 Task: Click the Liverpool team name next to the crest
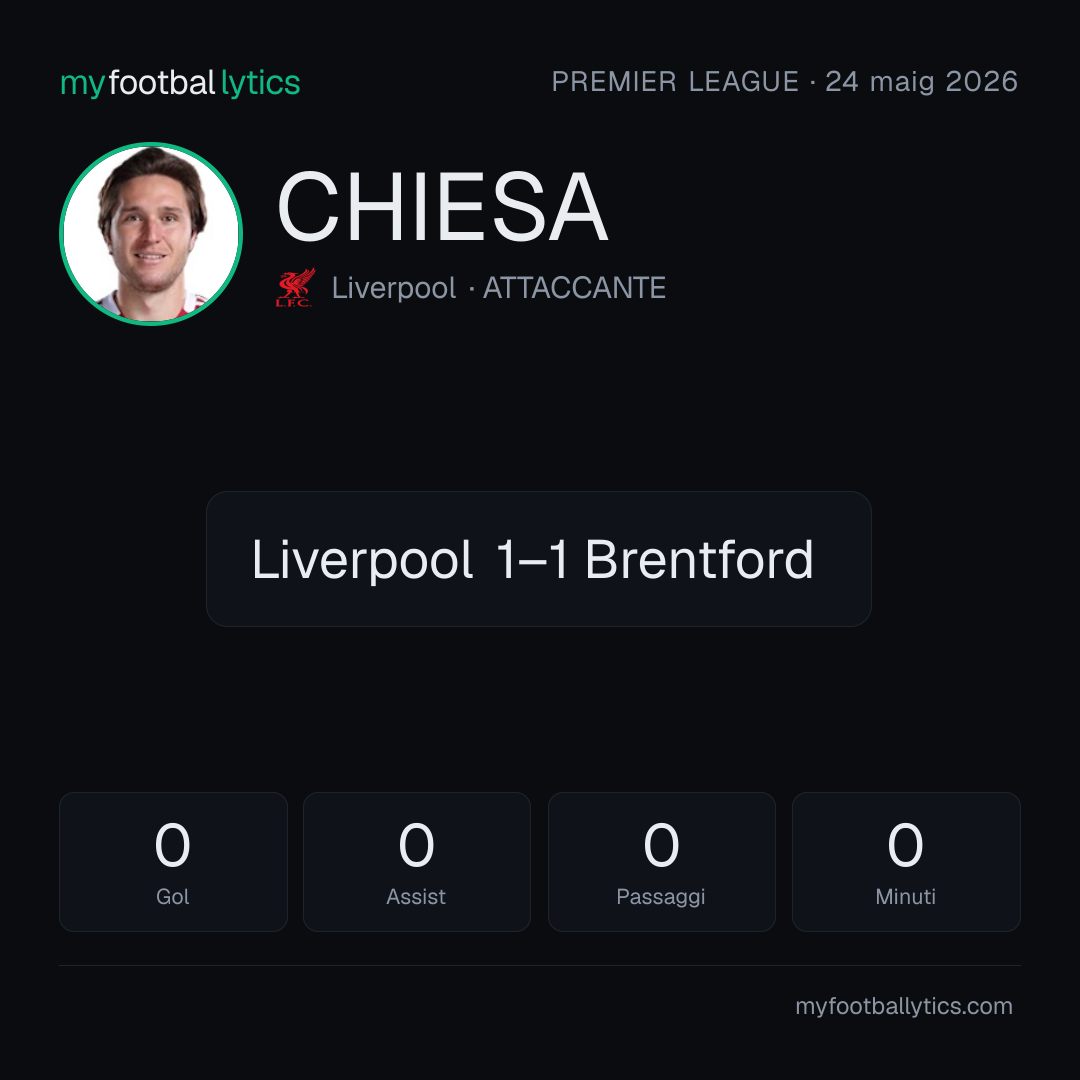click(394, 288)
